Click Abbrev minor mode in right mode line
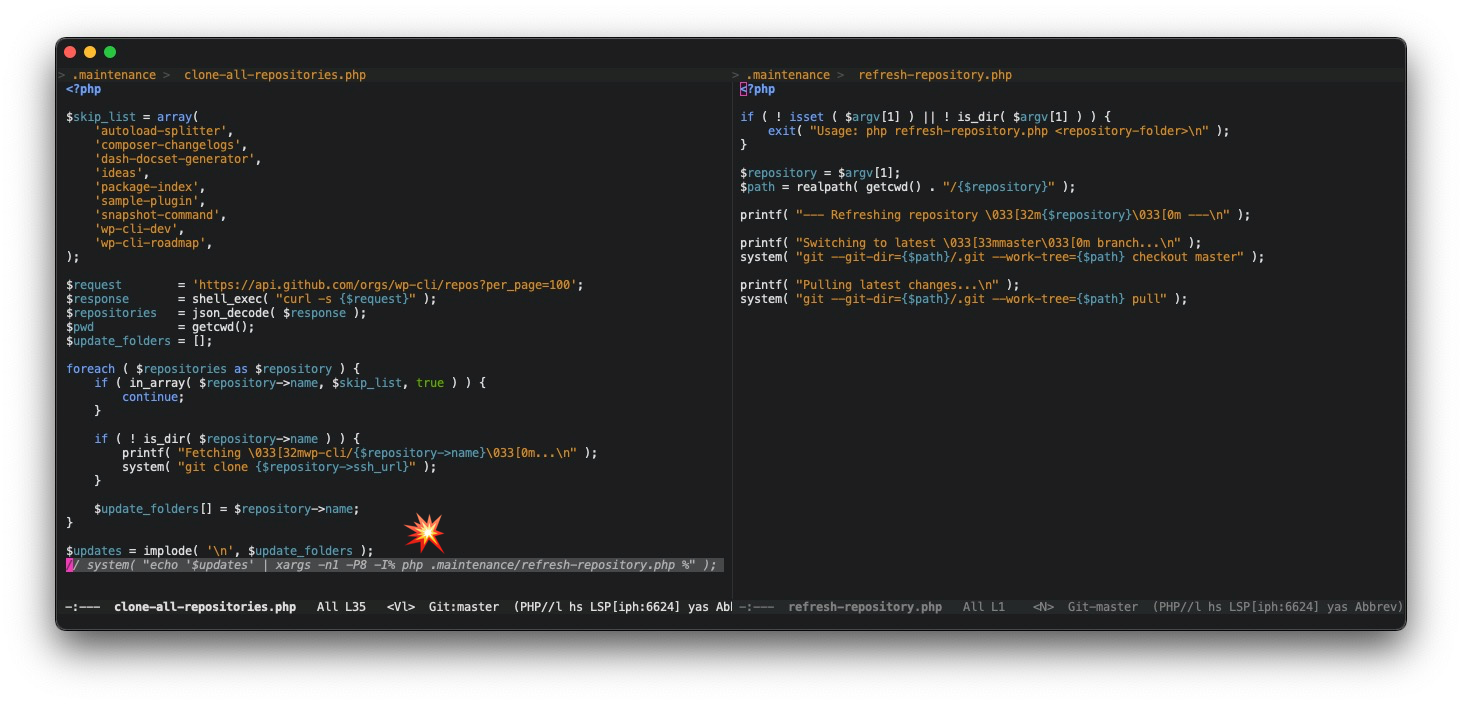This screenshot has width=1462, height=704. coord(1376,607)
